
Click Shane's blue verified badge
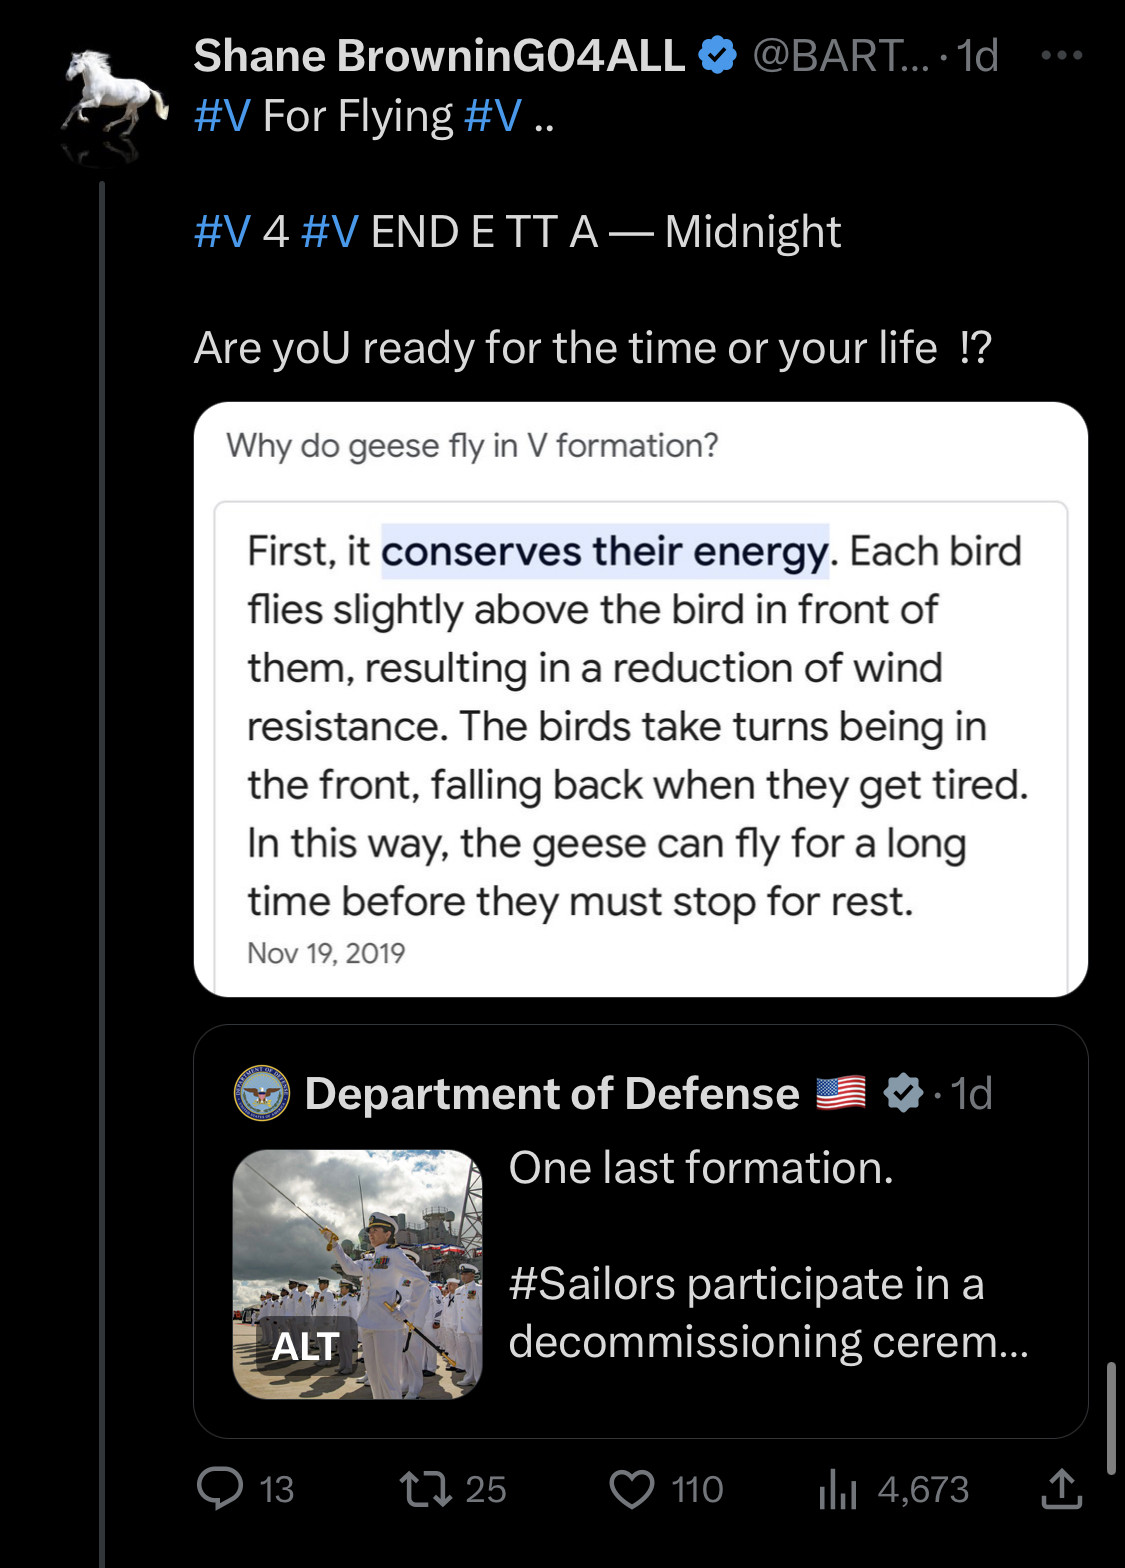(717, 55)
